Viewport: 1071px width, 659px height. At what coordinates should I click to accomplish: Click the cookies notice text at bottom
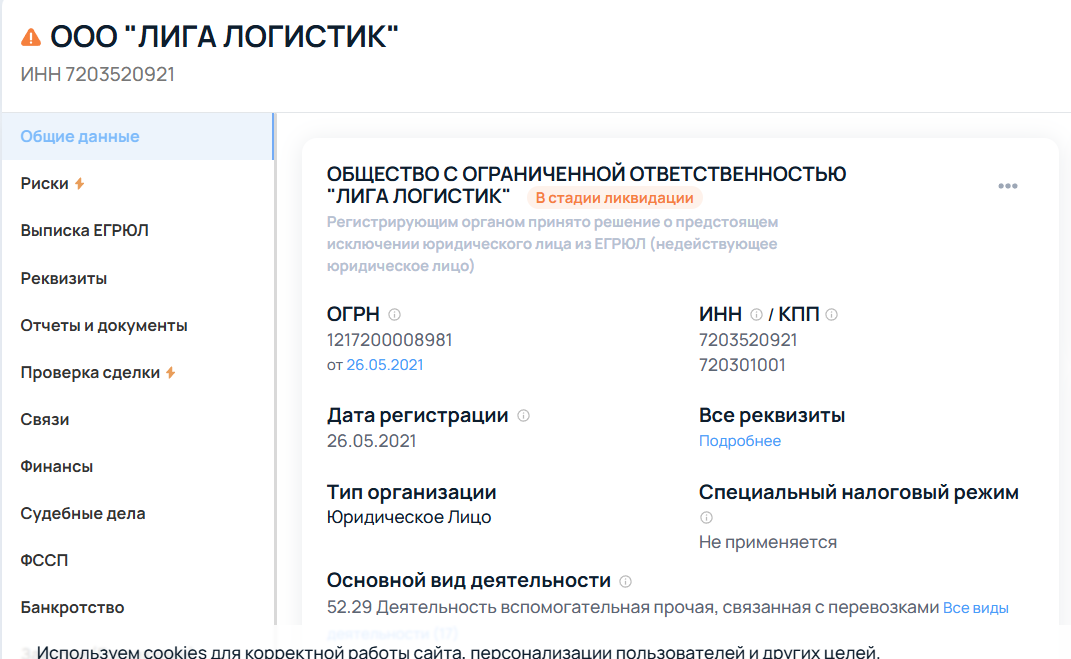tap(458, 651)
